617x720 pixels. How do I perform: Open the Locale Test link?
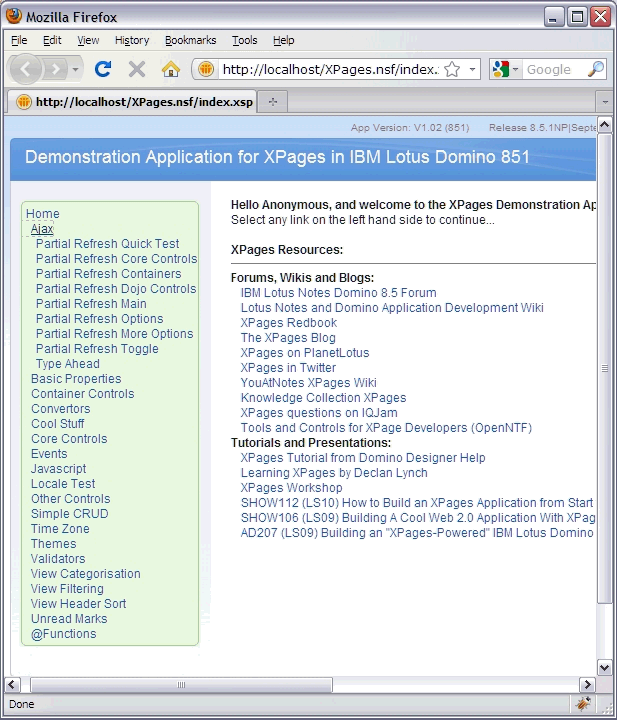point(63,484)
